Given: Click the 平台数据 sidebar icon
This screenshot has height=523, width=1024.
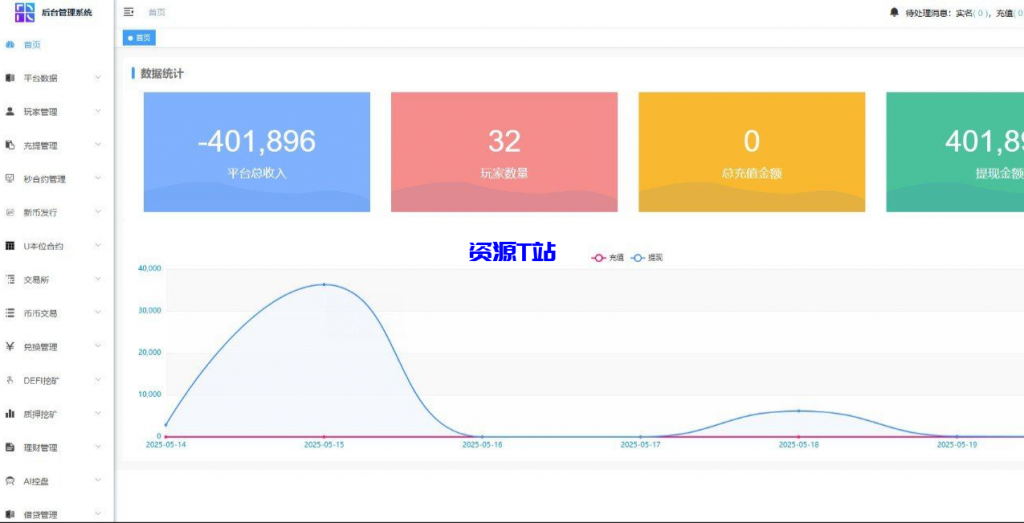Looking at the screenshot, I should pos(10,78).
